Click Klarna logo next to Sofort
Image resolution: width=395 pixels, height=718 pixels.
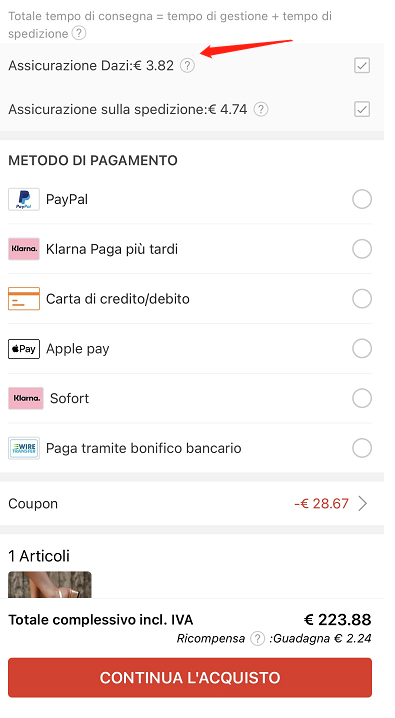[x=26, y=398]
